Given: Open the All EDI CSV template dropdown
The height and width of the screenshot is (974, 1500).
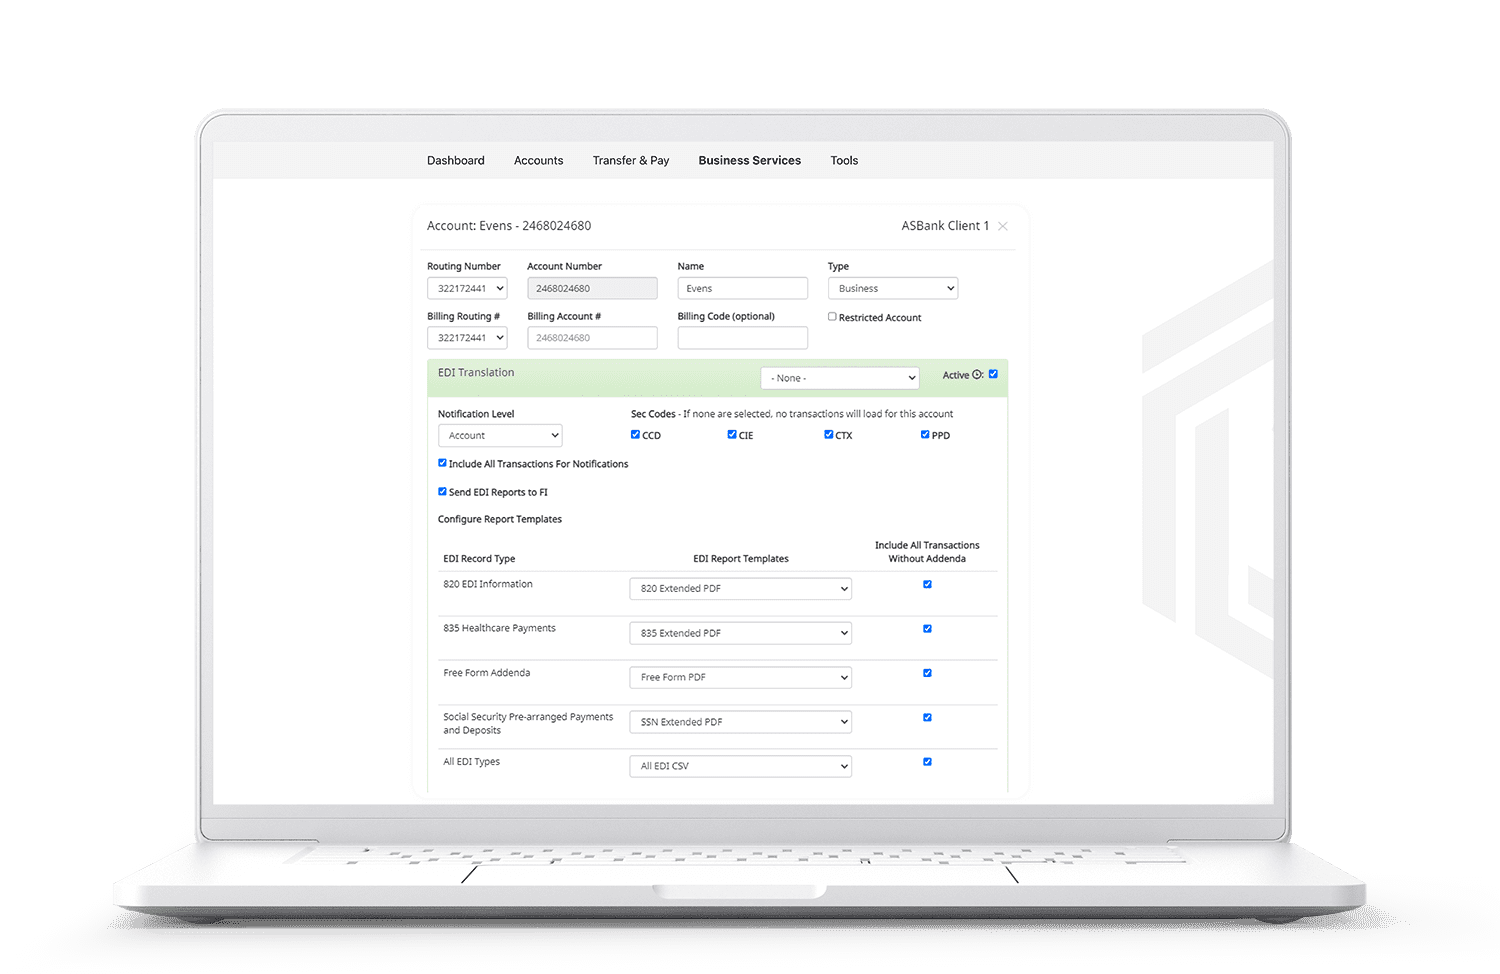Looking at the screenshot, I should (740, 766).
